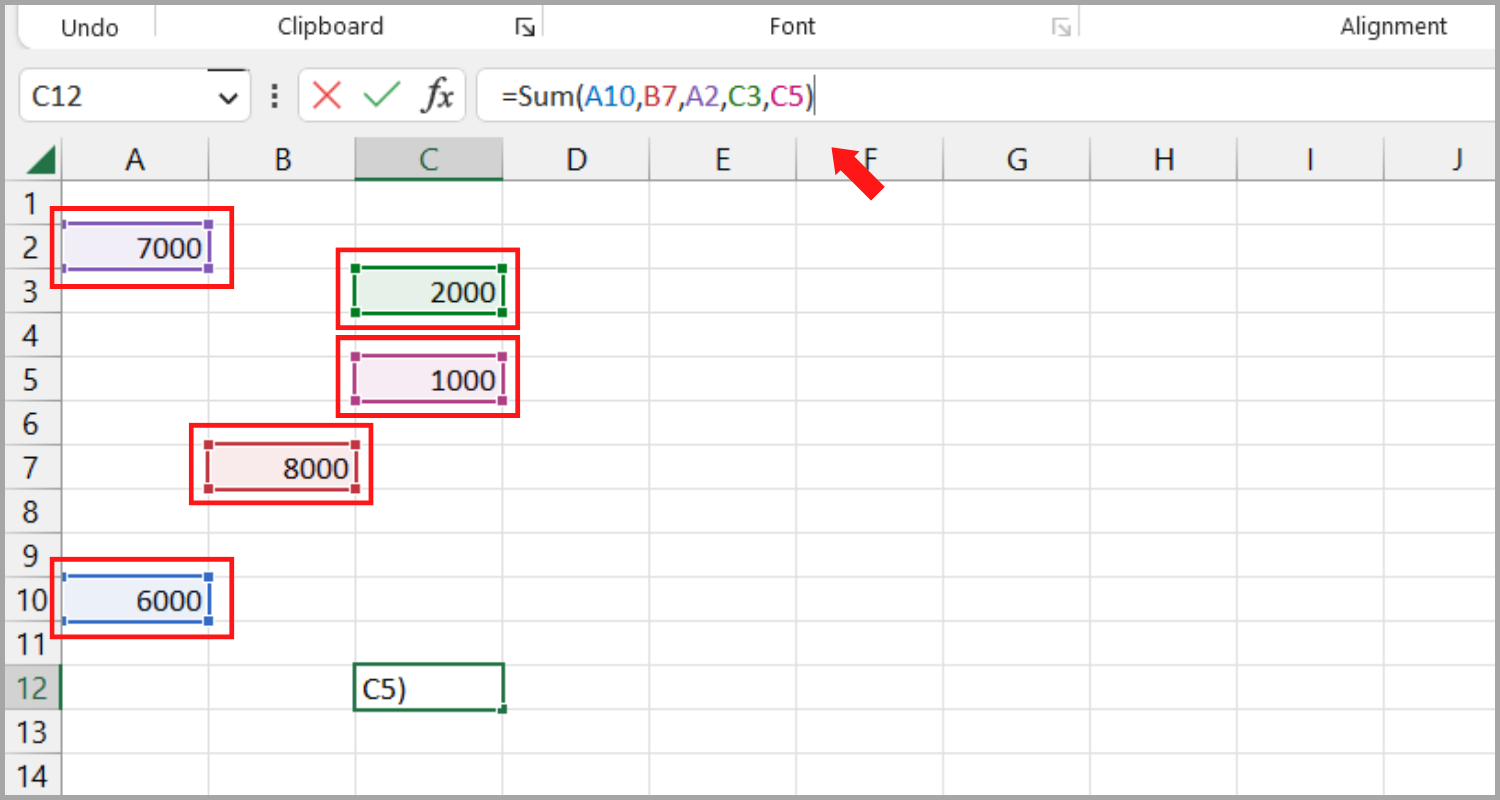Select row 9 header

coord(33,555)
